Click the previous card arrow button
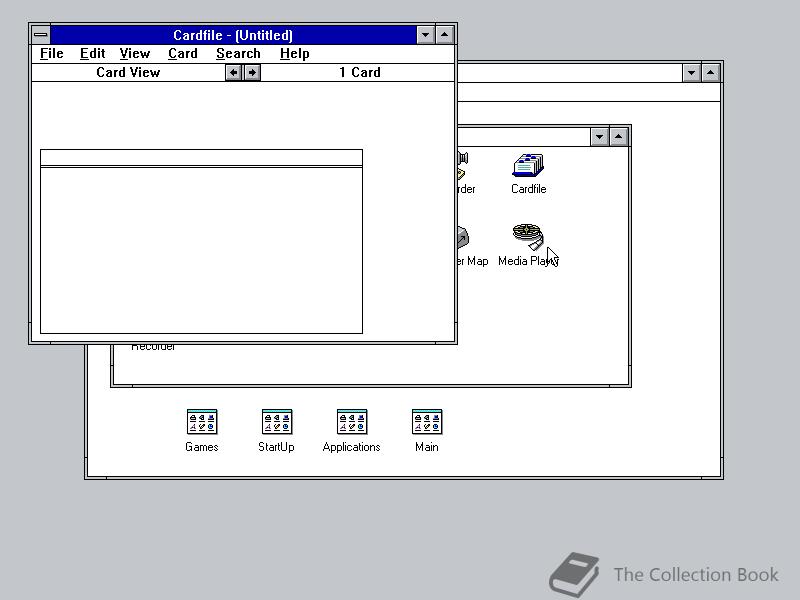This screenshot has width=800, height=600. click(x=233, y=72)
